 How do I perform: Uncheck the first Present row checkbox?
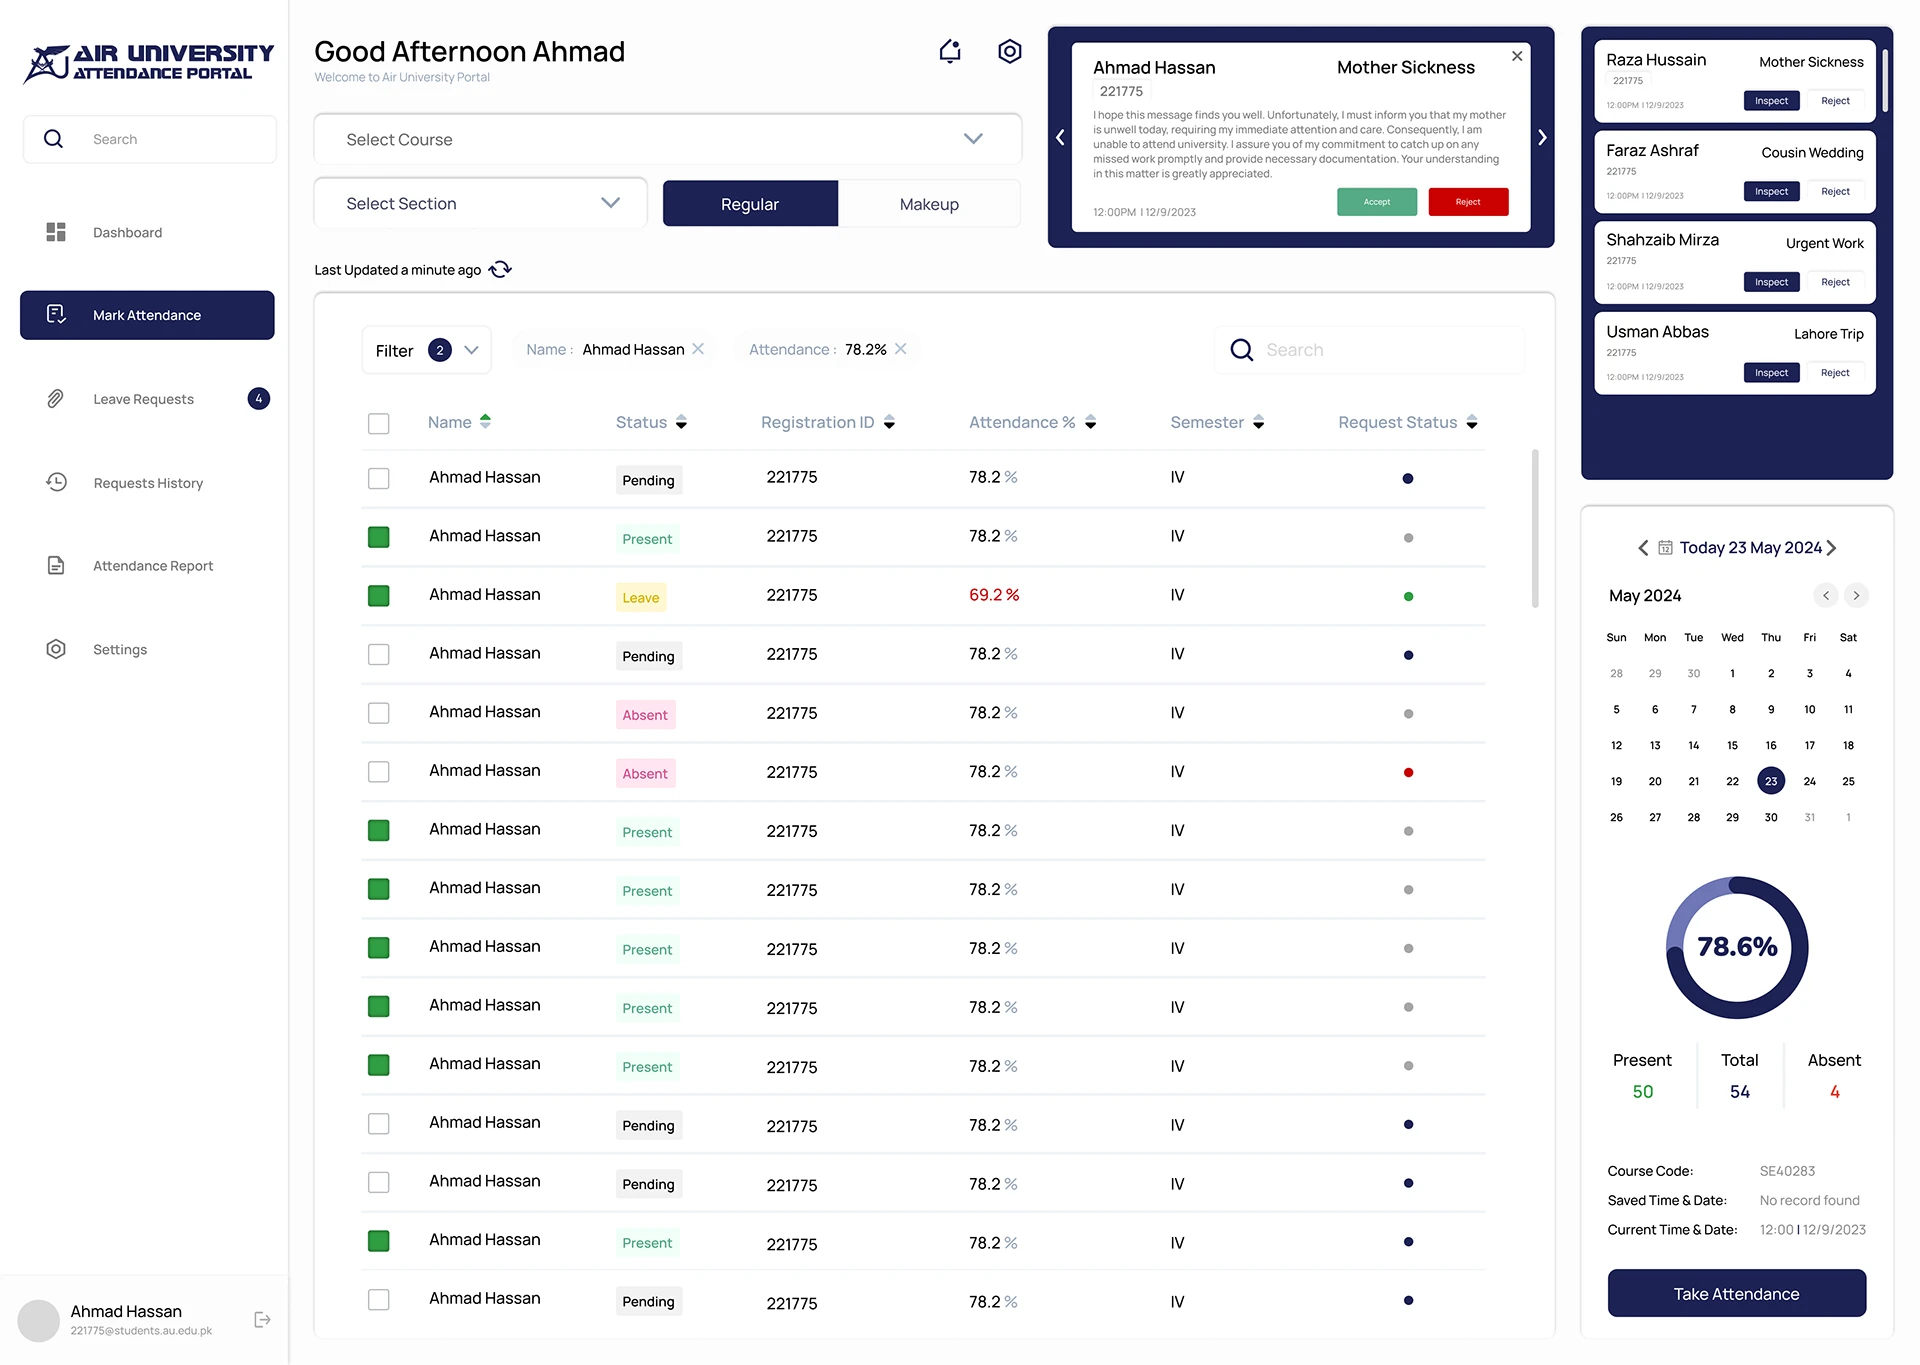point(378,537)
